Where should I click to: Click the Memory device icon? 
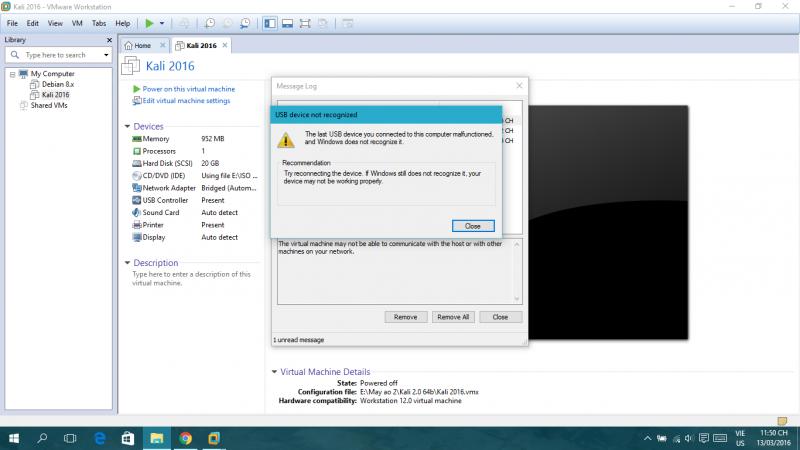coord(137,139)
